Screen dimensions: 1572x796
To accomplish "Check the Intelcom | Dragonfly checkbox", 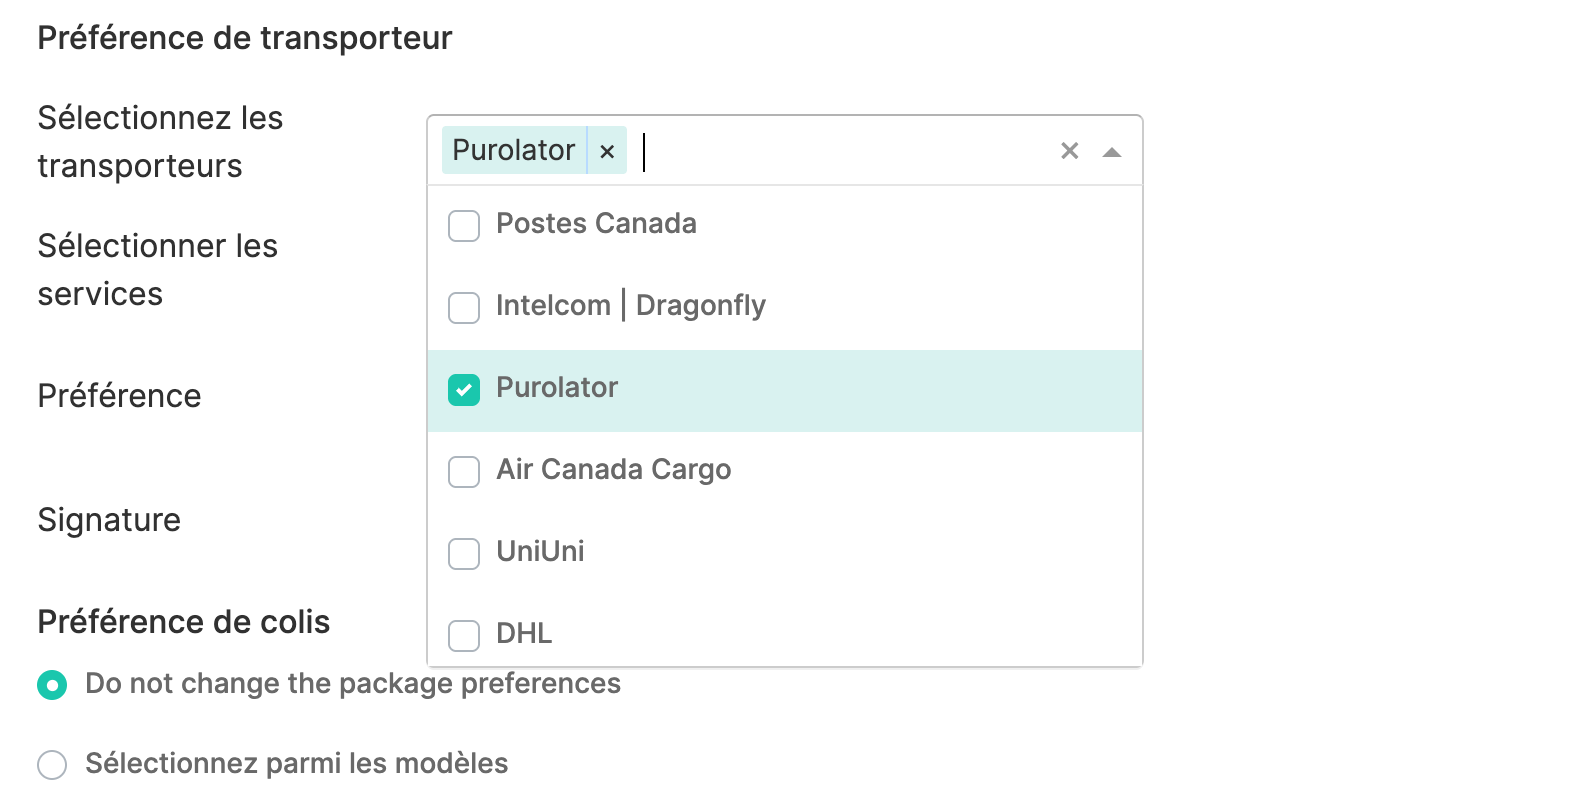I will coord(464,307).
